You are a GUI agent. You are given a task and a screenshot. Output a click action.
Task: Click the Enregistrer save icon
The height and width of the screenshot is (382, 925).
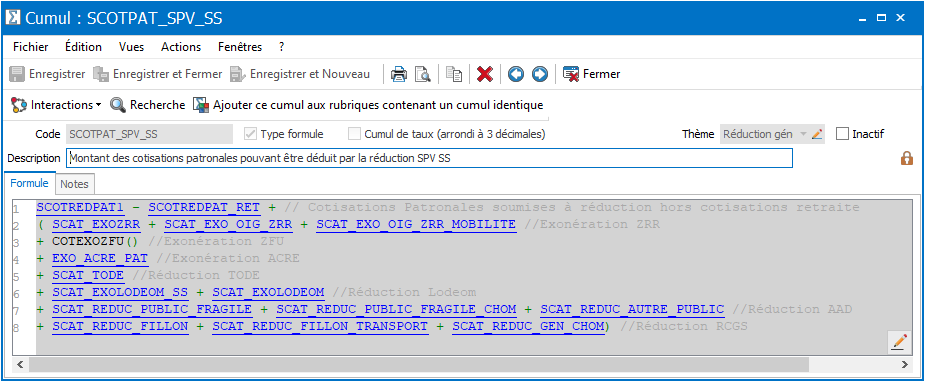click(x=18, y=74)
